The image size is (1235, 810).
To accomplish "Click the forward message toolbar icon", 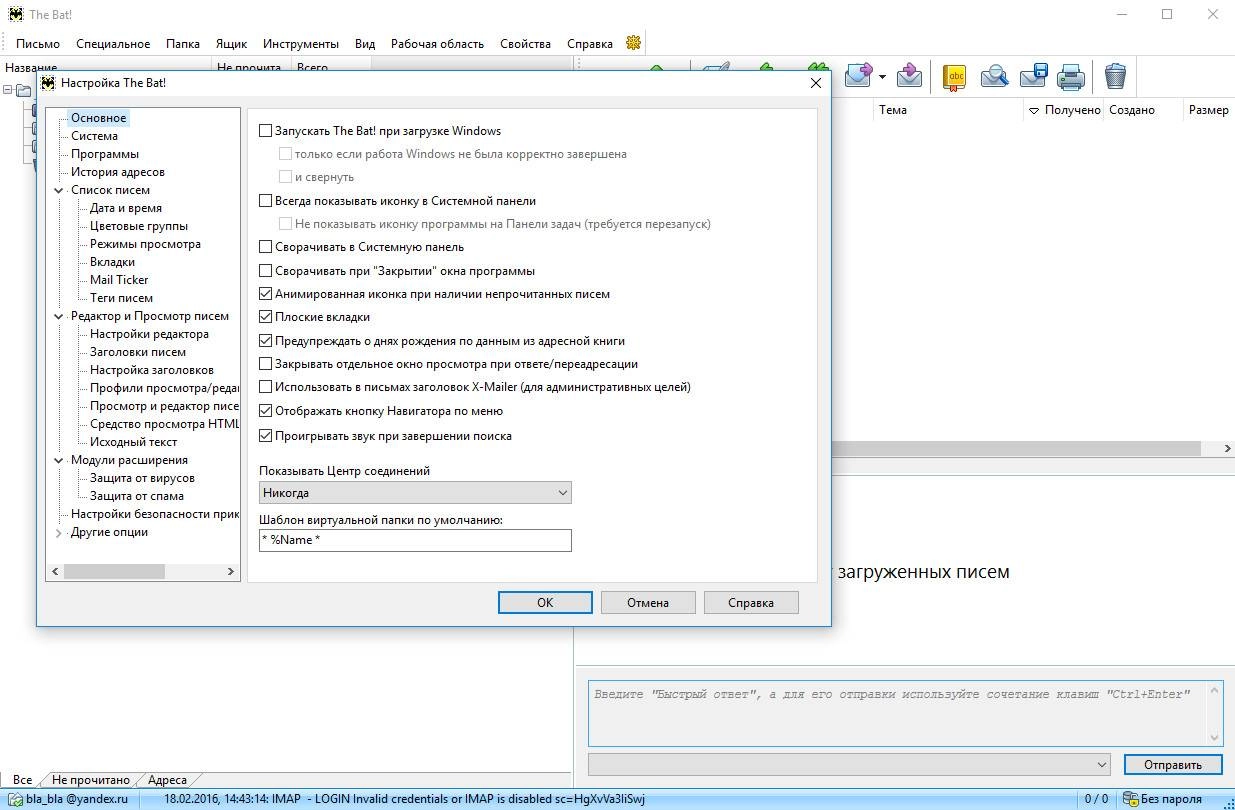I will pyautogui.click(x=858, y=76).
